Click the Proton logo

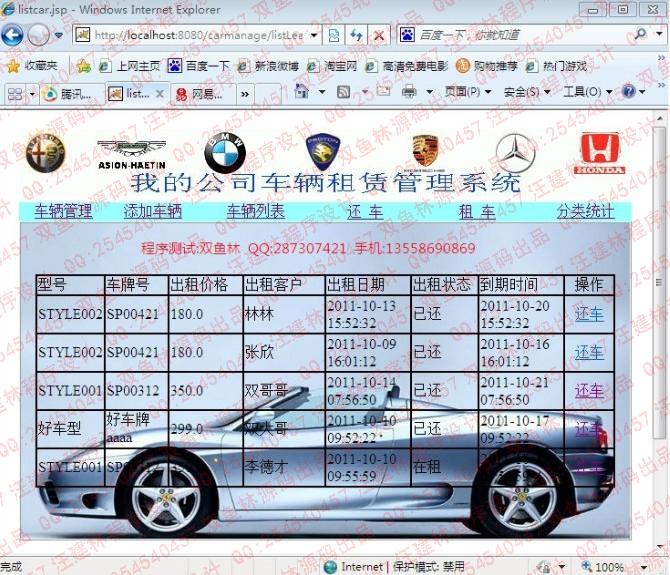(323, 153)
